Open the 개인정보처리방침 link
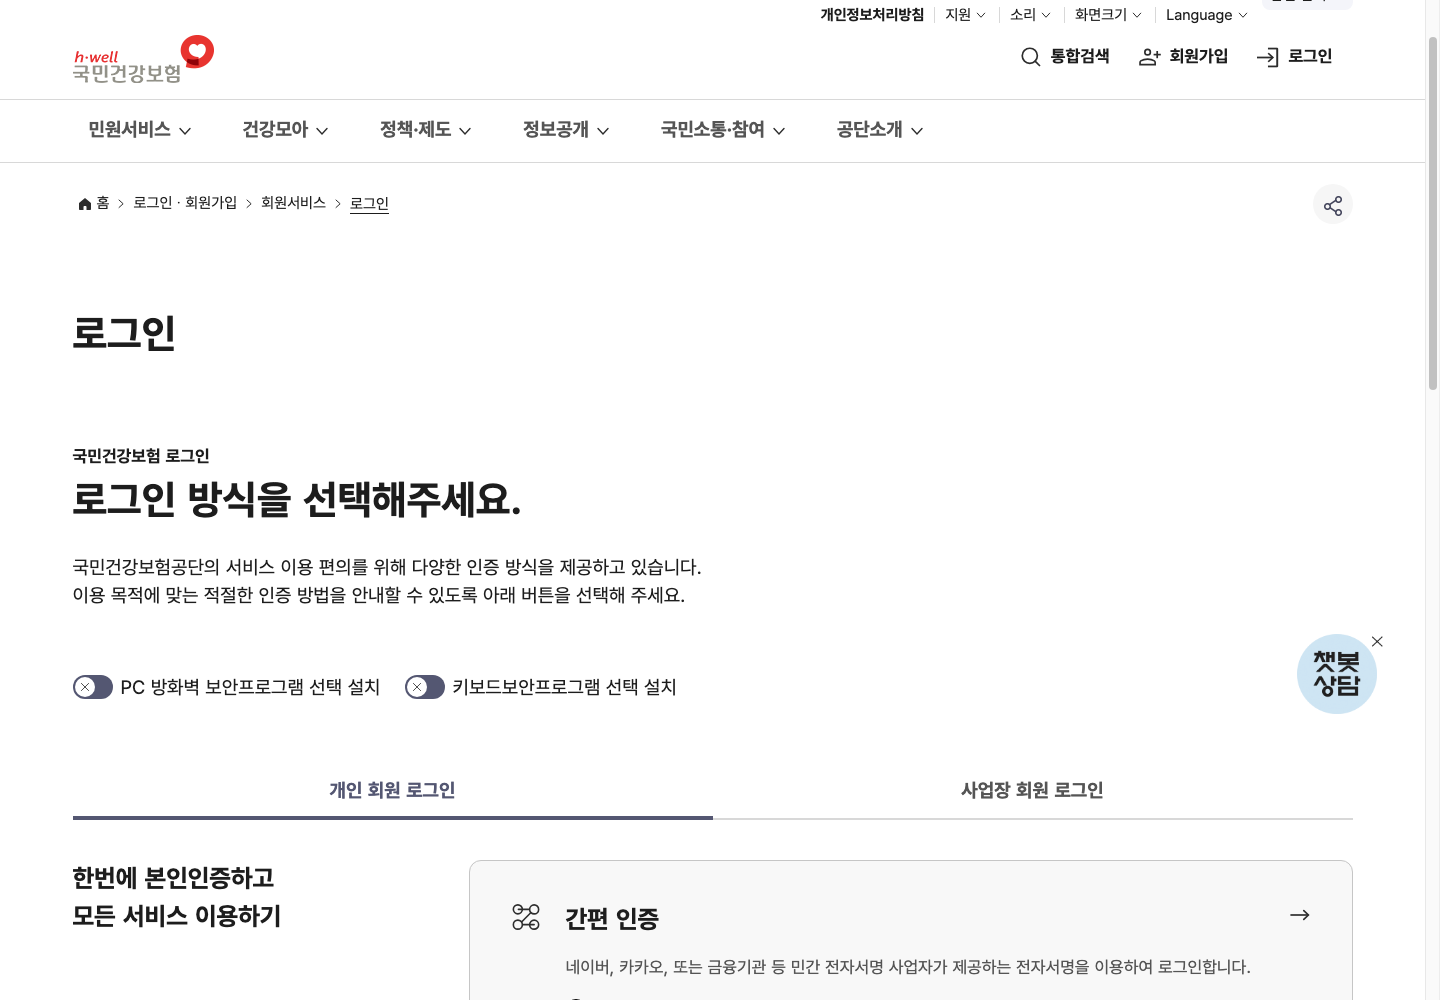The image size is (1440, 1000). click(x=872, y=15)
